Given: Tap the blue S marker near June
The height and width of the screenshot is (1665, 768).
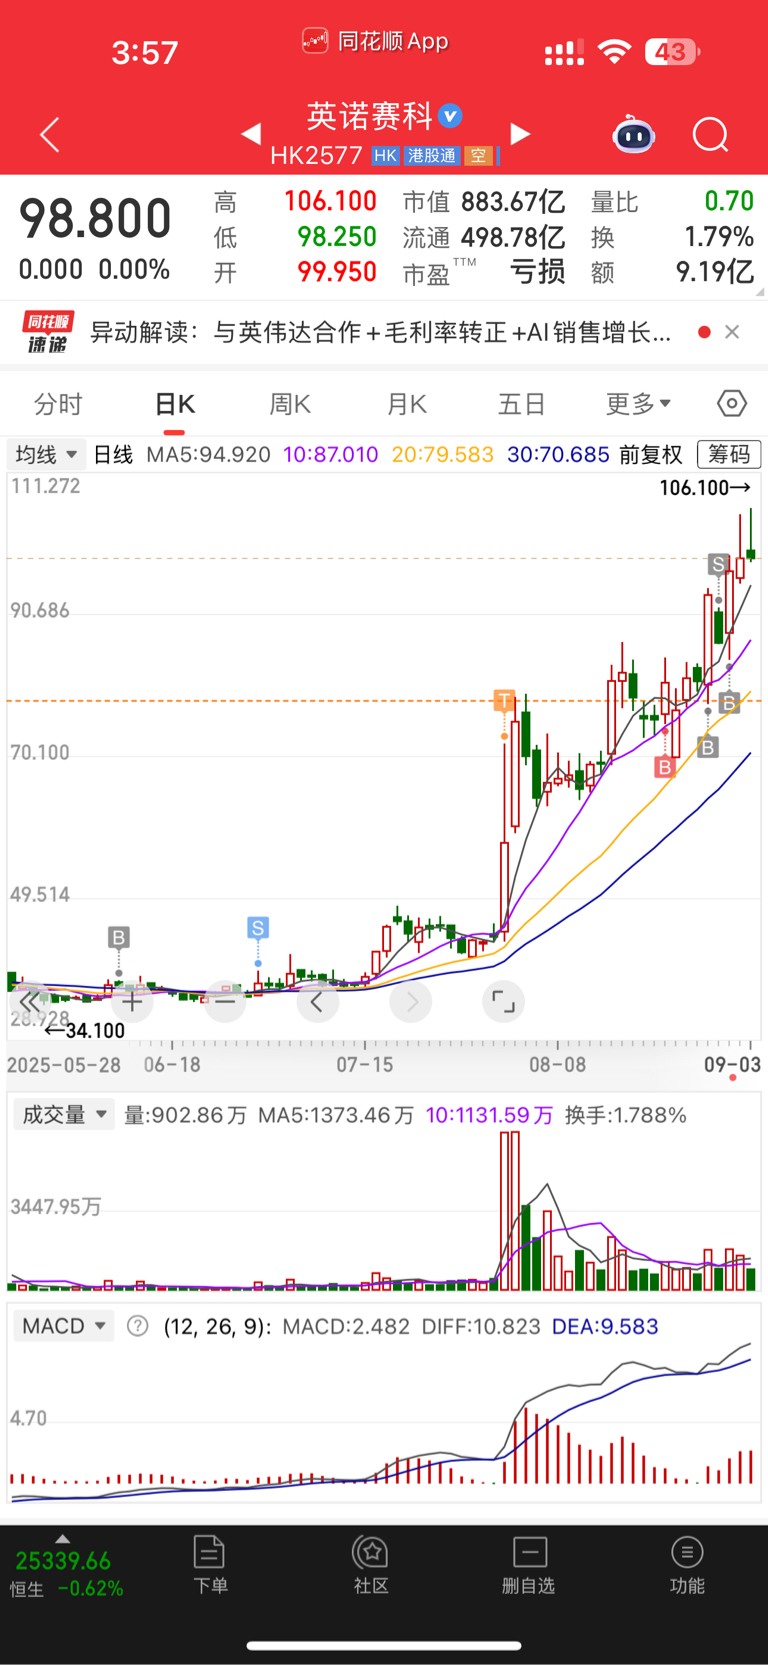Looking at the screenshot, I should (x=258, y=928).
